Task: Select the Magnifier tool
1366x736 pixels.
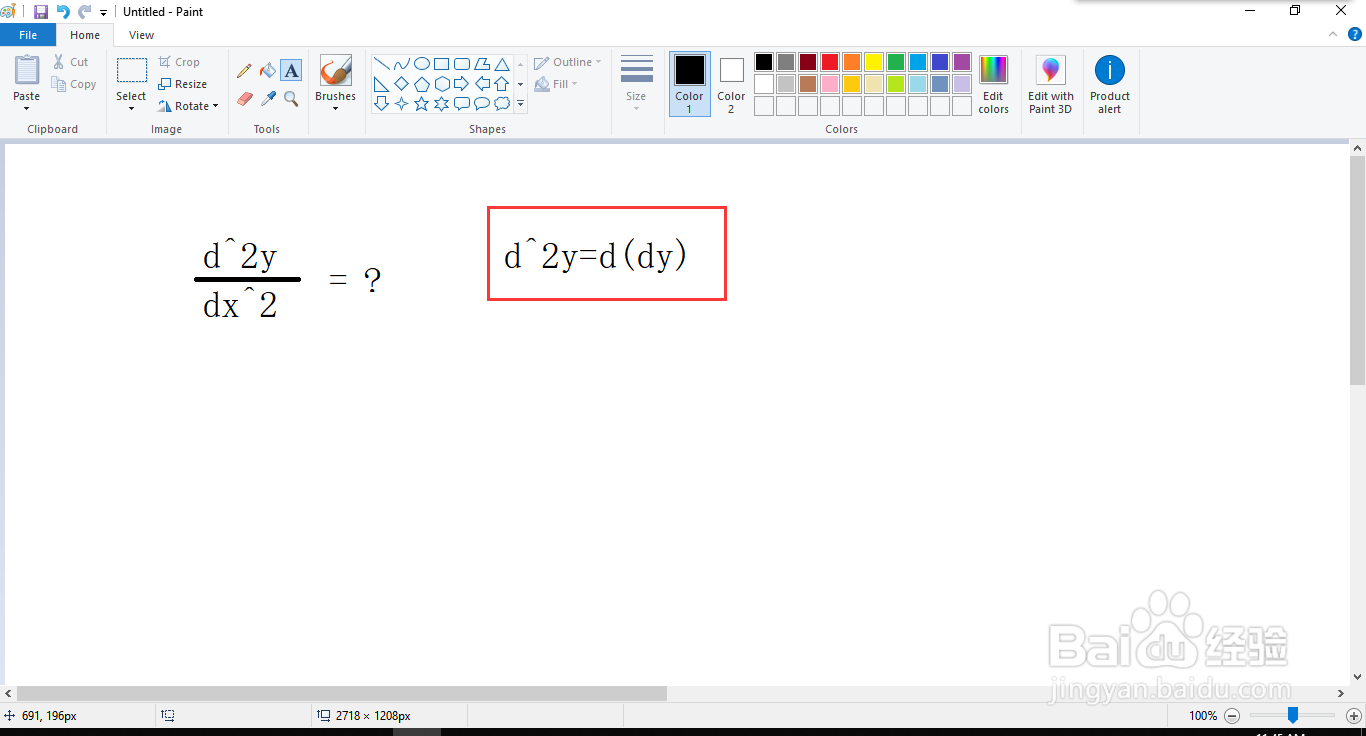Action: (290, 99)
